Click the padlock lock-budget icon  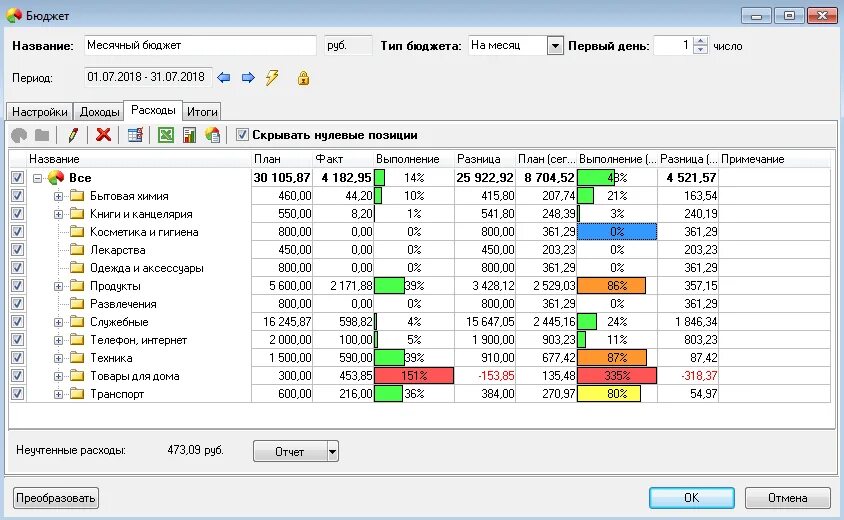coord(304,78)
